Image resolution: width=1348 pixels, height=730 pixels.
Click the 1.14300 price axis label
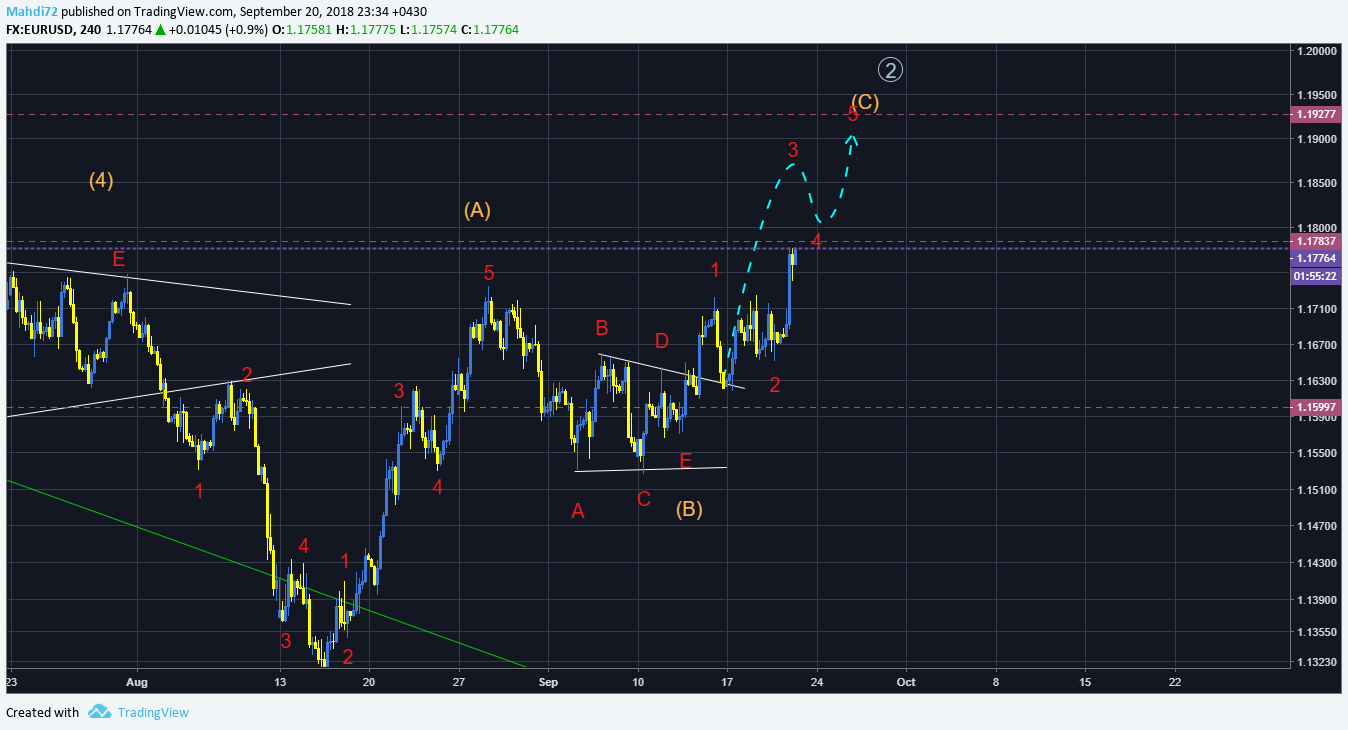click(x=1317, y=563)
